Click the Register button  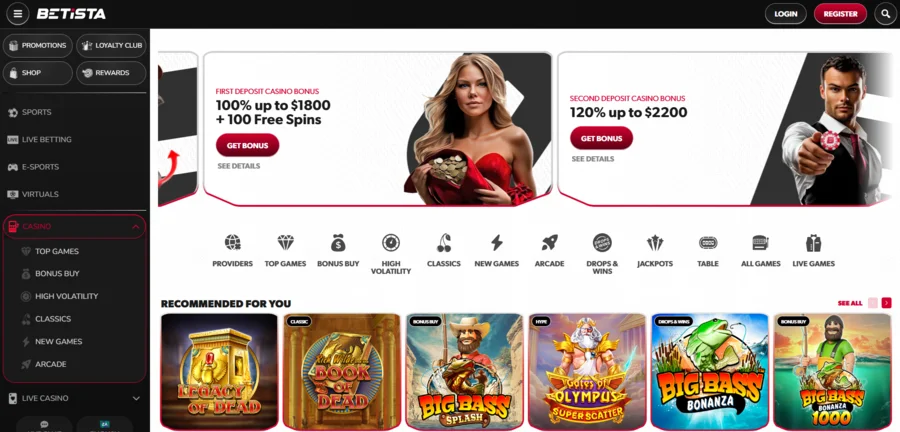click(840, 14)
